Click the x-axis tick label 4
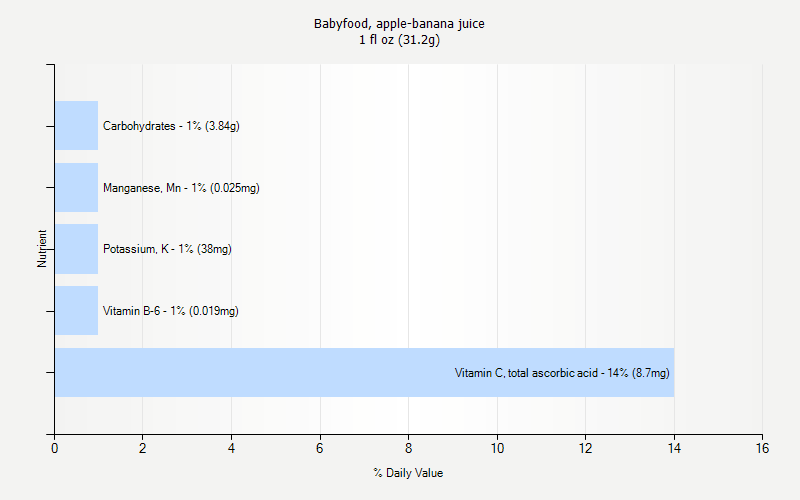This screenshot has width=800, height=500. [231, 449]
